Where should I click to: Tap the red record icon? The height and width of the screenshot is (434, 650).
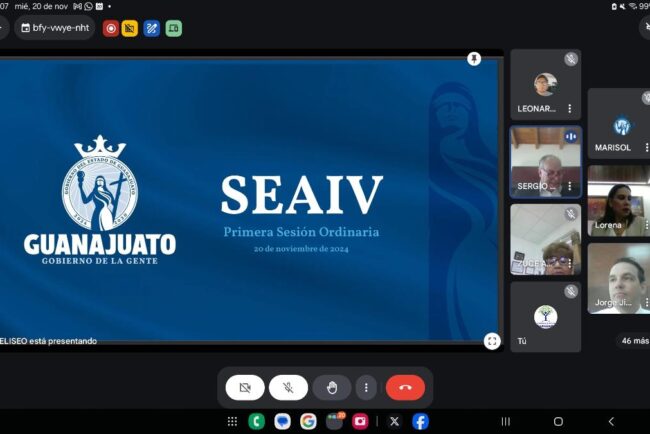[x=111, y=29]
